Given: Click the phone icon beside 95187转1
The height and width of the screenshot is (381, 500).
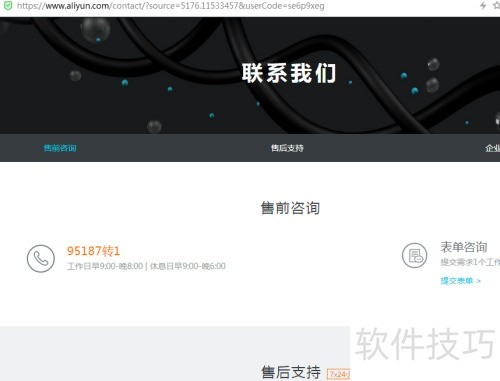Looking at the screenshot, I should [x=41, y=259].
